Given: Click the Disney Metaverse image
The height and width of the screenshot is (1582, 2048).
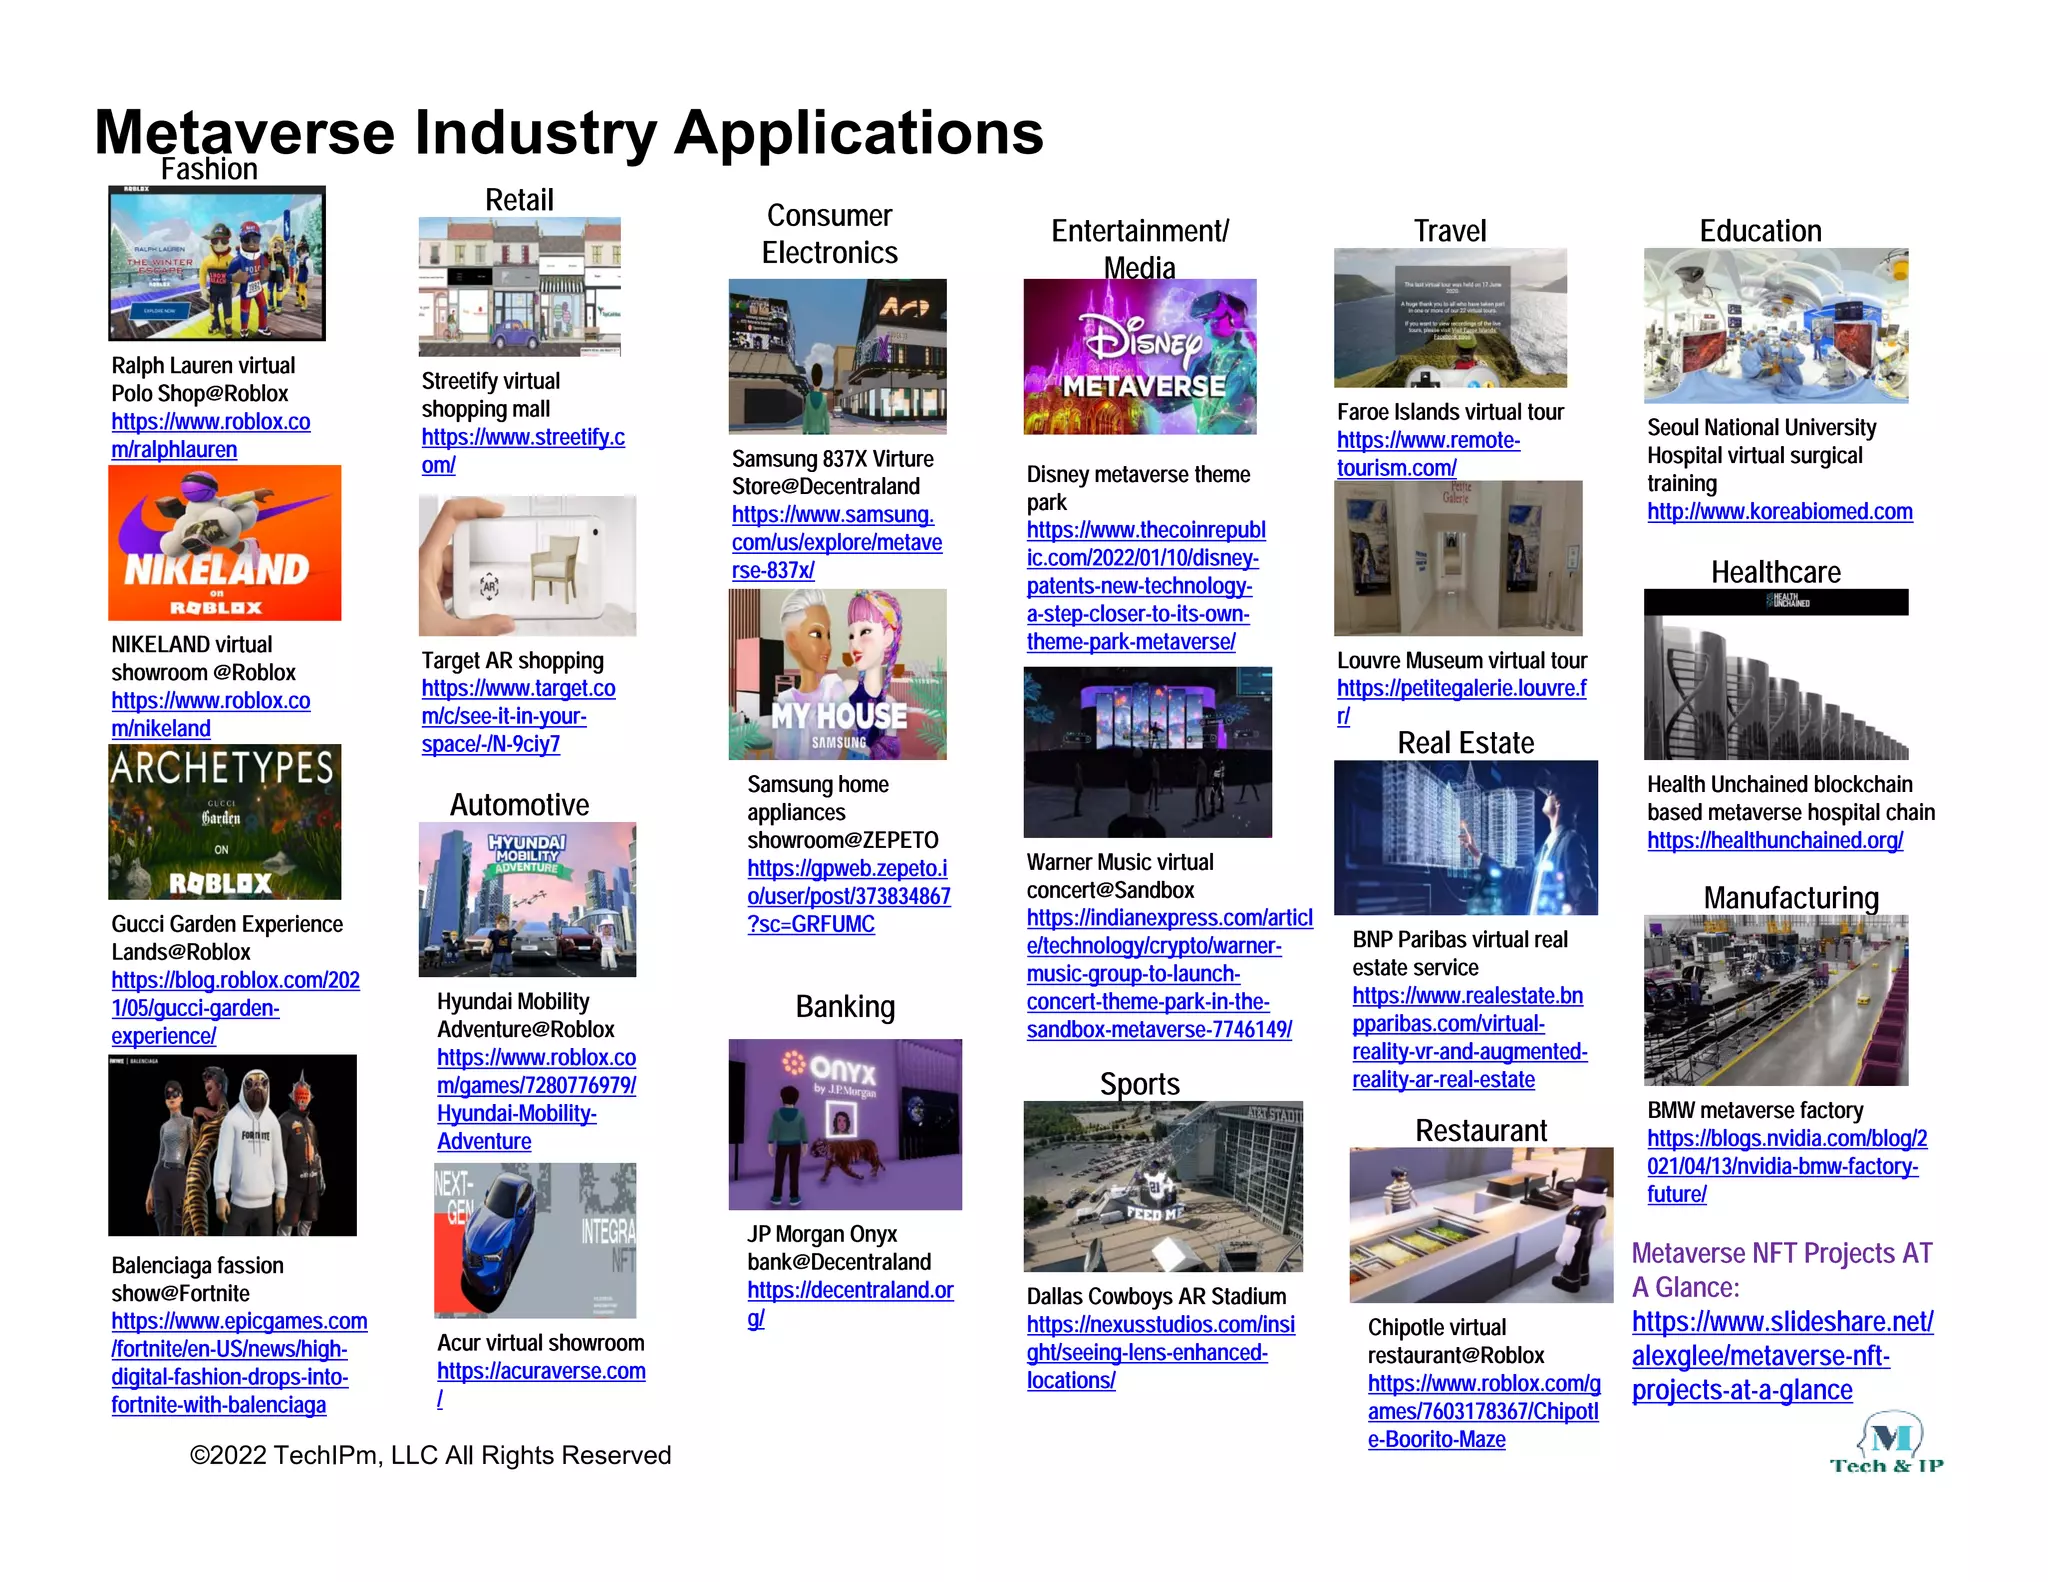Looking at the screenshot, I should coord(1140,356).
